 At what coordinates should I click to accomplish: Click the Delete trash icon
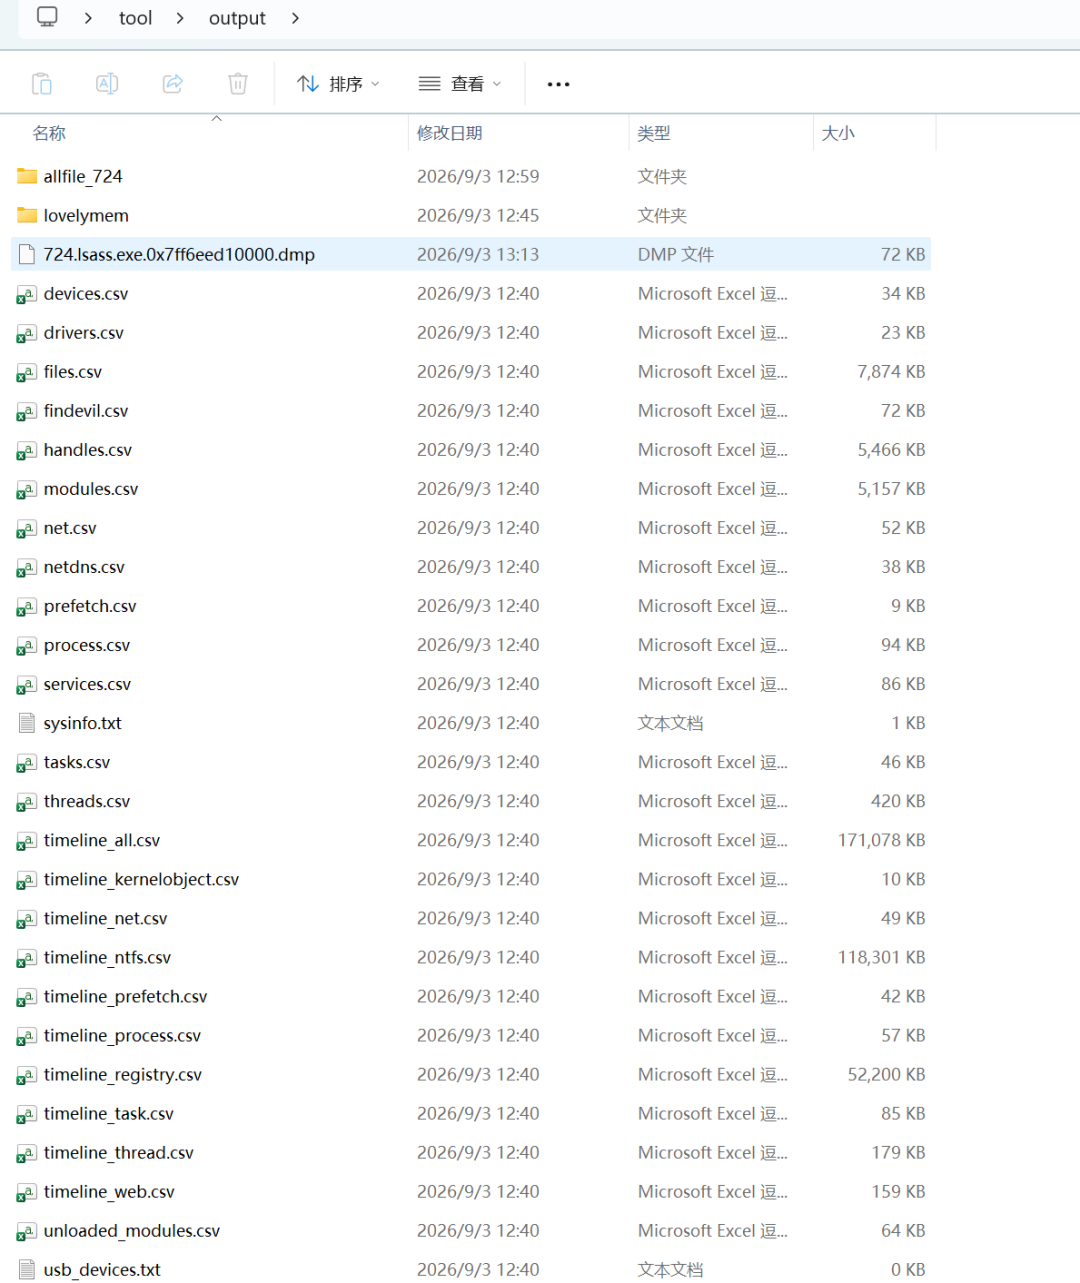238,84
